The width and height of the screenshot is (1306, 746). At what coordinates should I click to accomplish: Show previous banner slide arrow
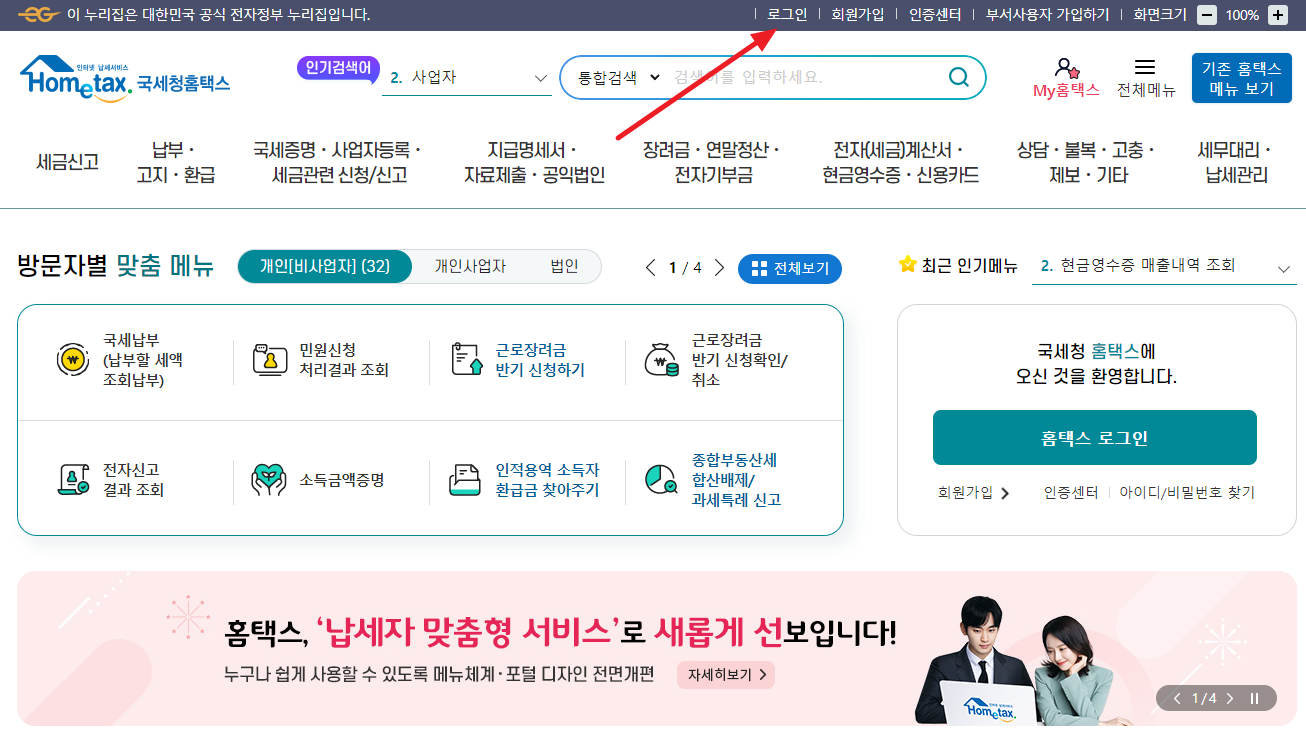pos(1178,698)
